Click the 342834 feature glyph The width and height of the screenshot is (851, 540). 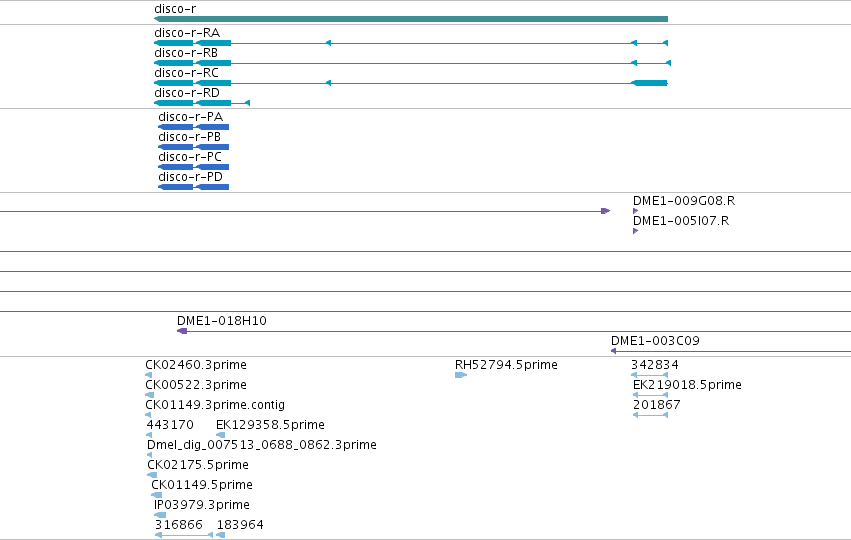(x=649, y=375)
